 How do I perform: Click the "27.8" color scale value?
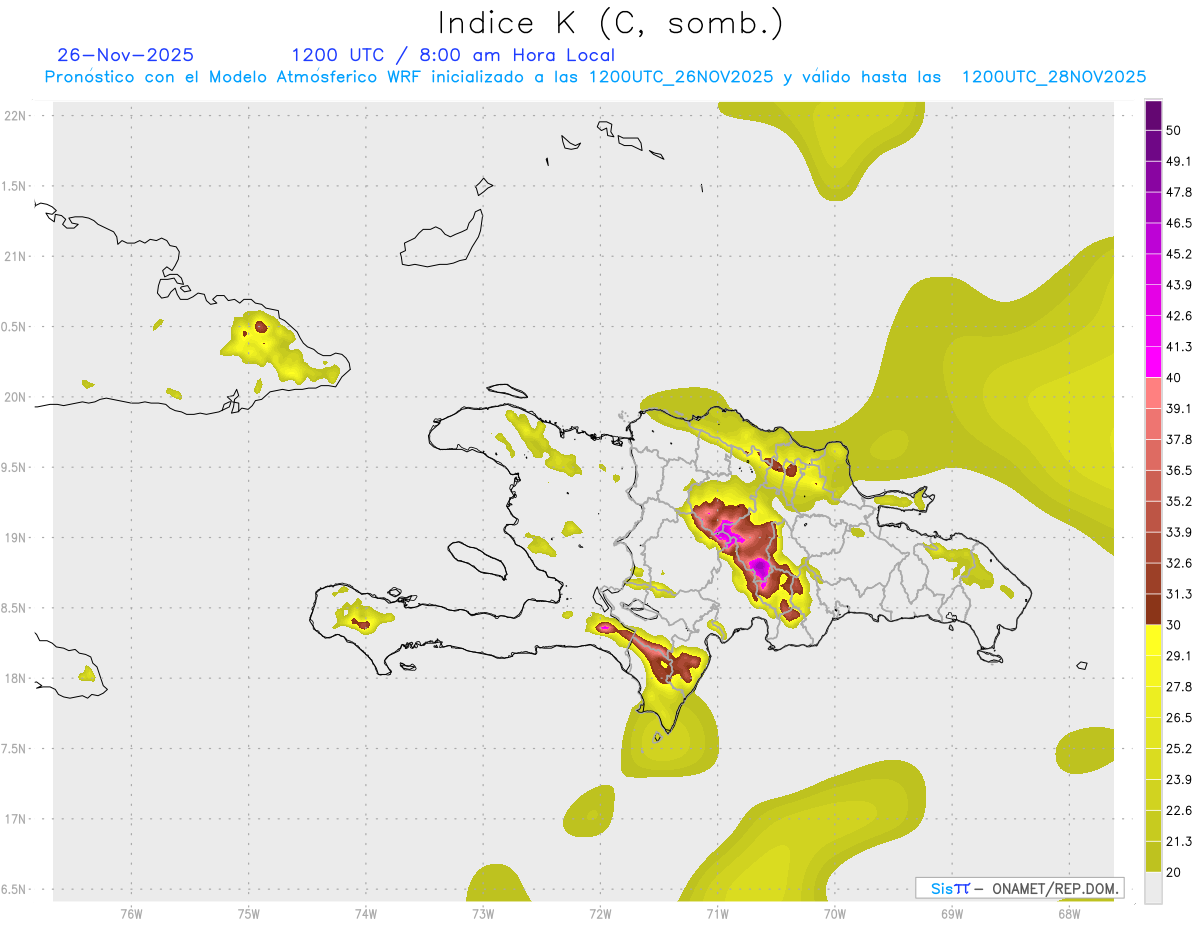point(1178,686)
